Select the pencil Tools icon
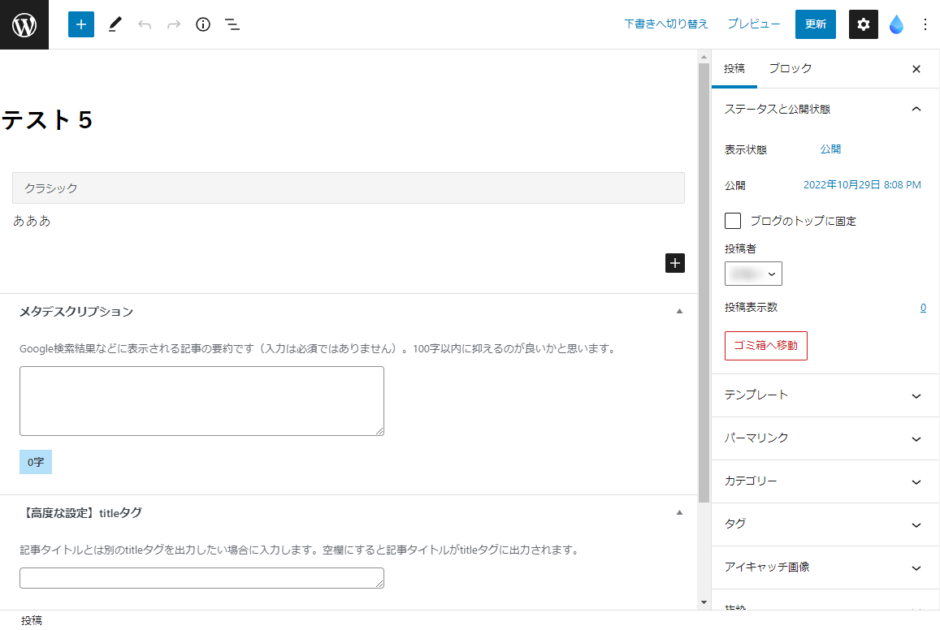940x630 pixels. click(114, 24)
